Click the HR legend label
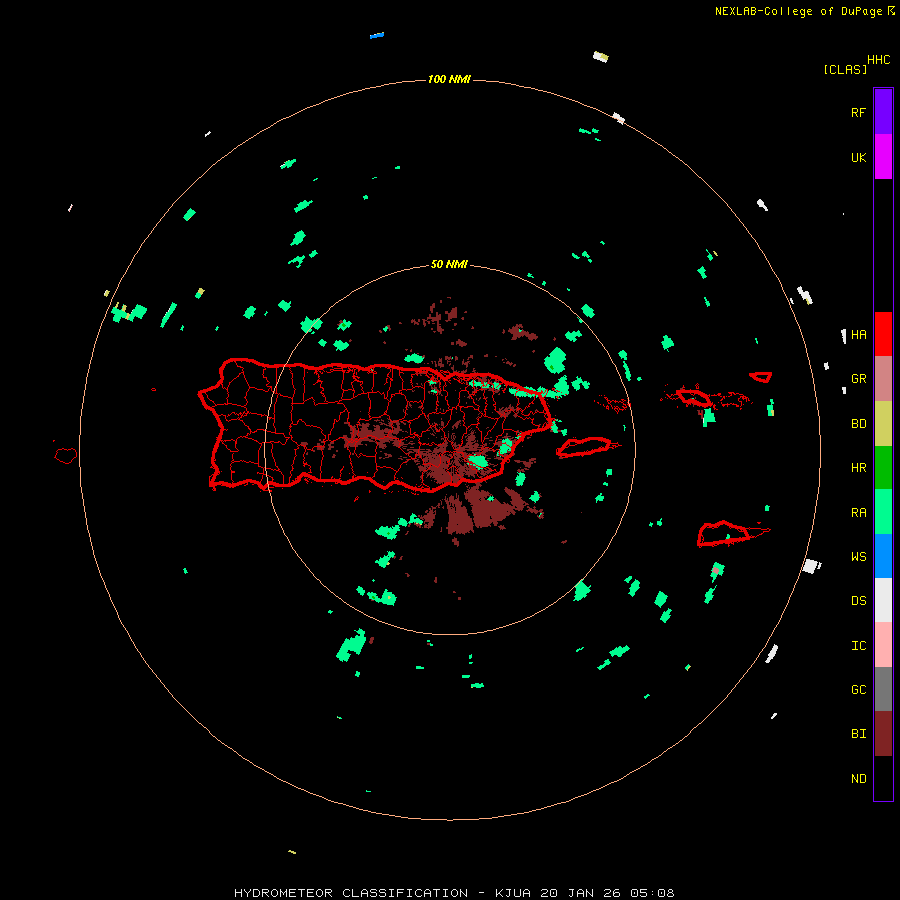The height and width of the screenshot is (900, 900). pyautogui.click(x=858, y=468)
